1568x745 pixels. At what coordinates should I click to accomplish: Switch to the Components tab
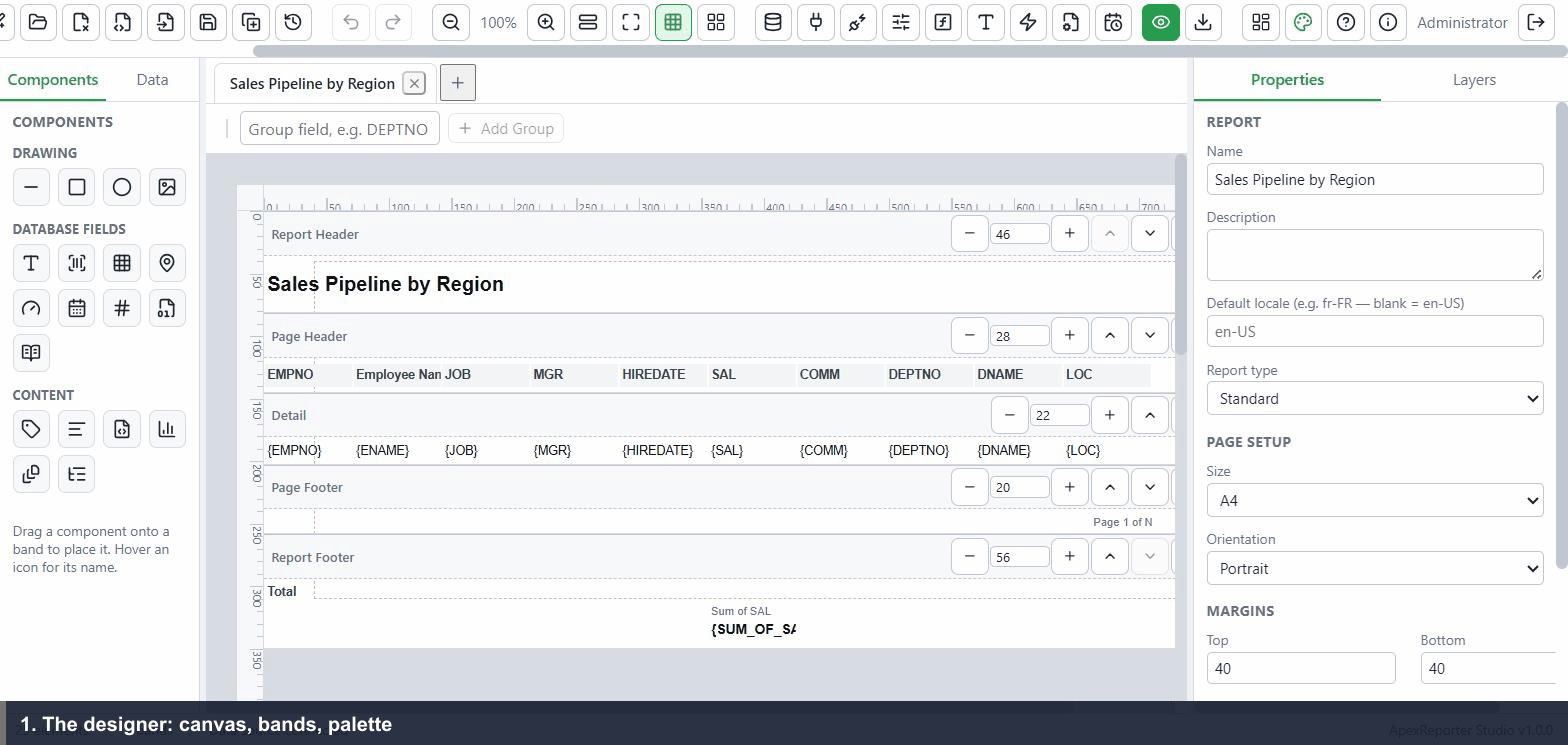53,80
